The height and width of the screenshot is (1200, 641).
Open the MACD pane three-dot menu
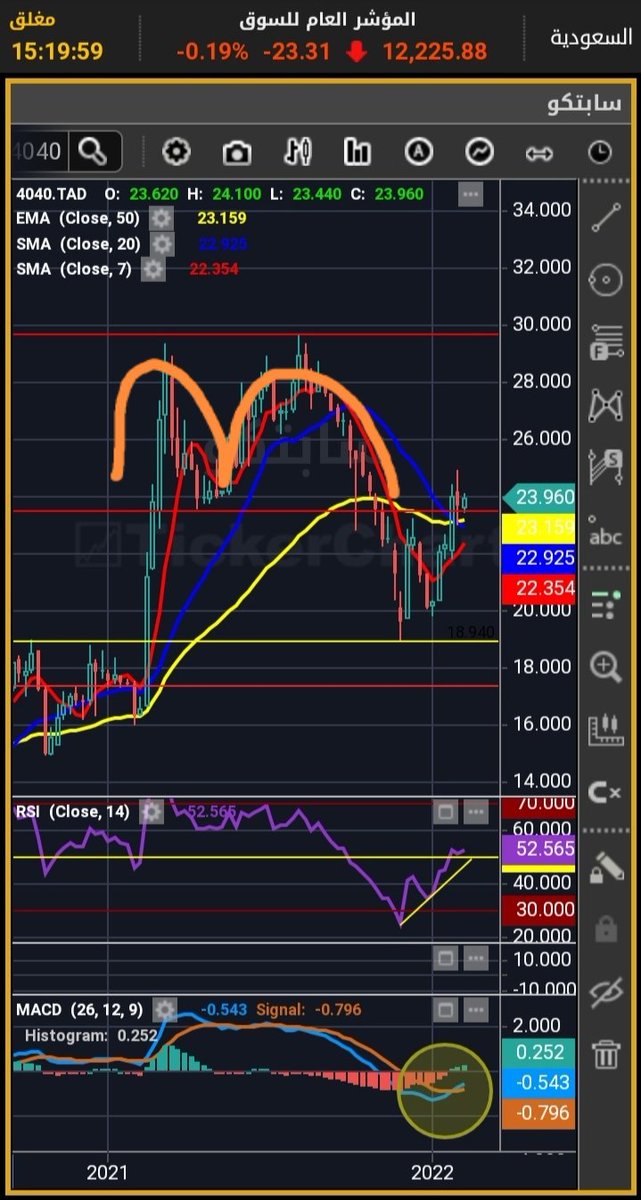click(x=475, y=1009)
